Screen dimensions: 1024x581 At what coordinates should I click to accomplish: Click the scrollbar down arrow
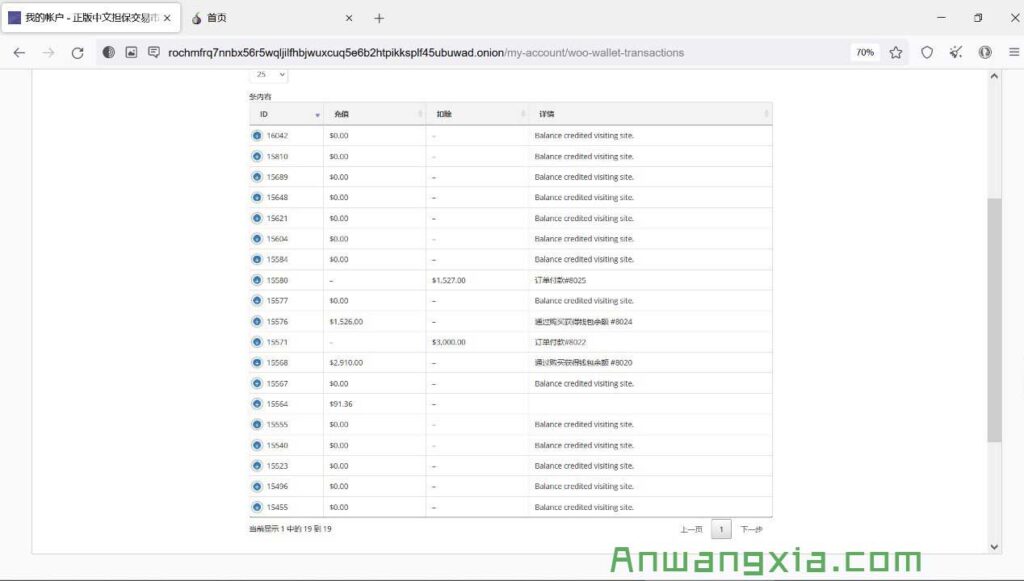click(994, 547)
